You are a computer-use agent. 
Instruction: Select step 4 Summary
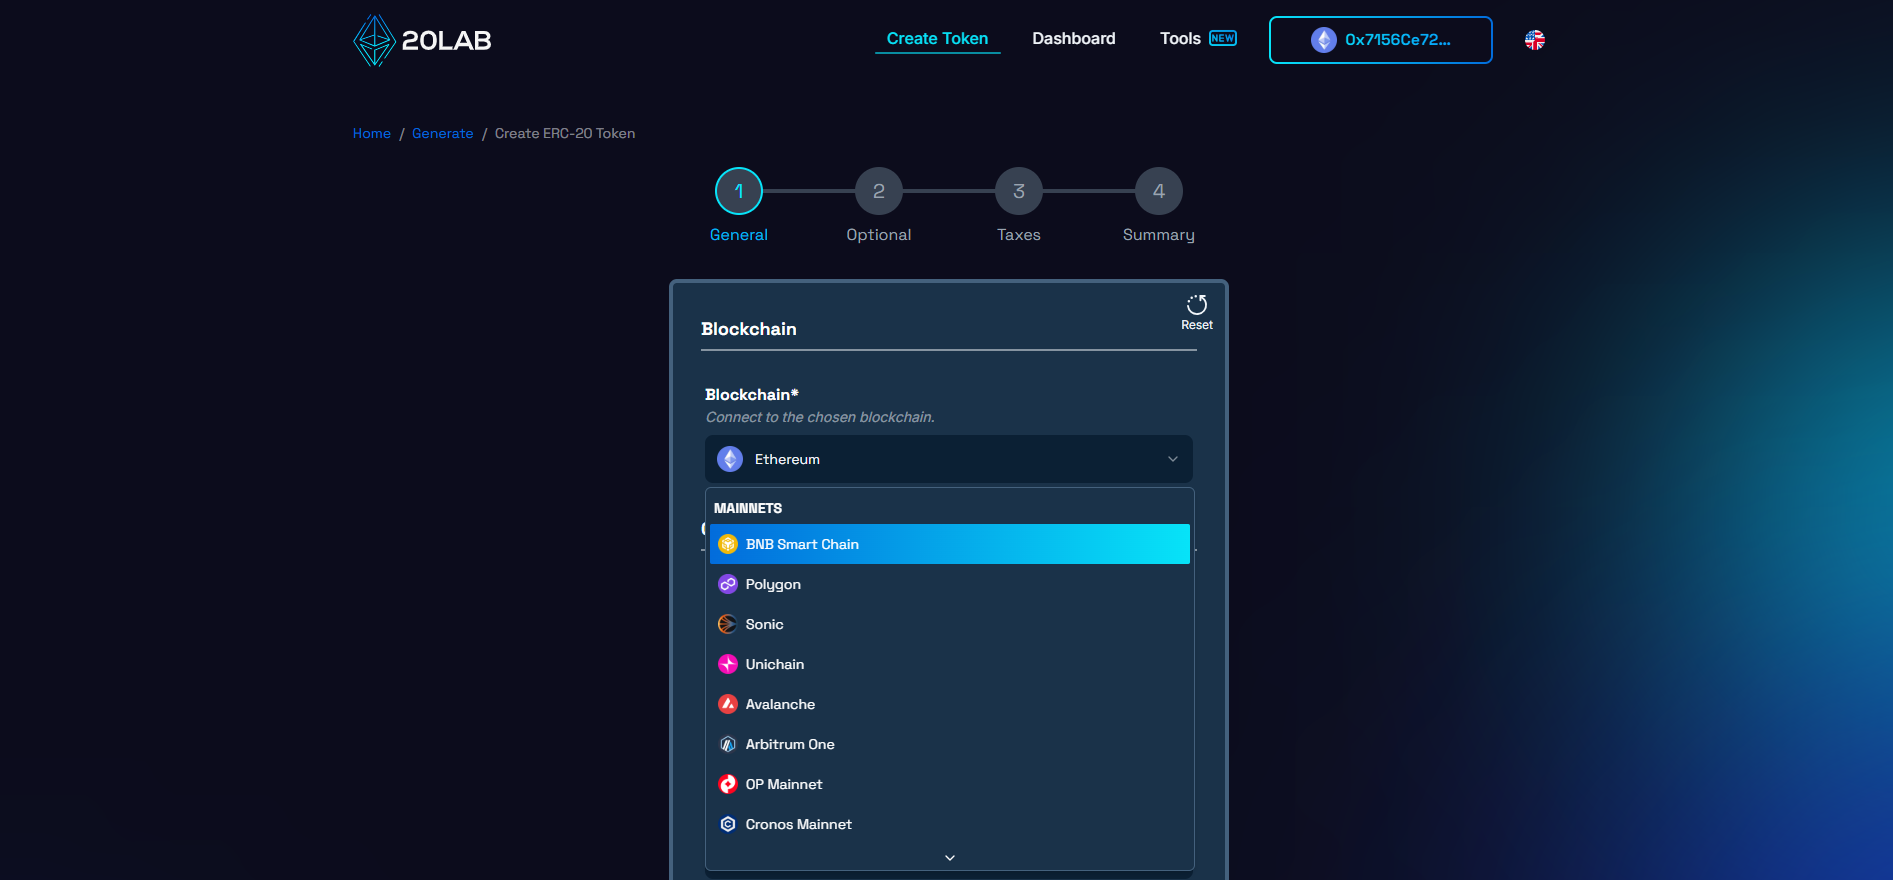[x=1159, y=191]
